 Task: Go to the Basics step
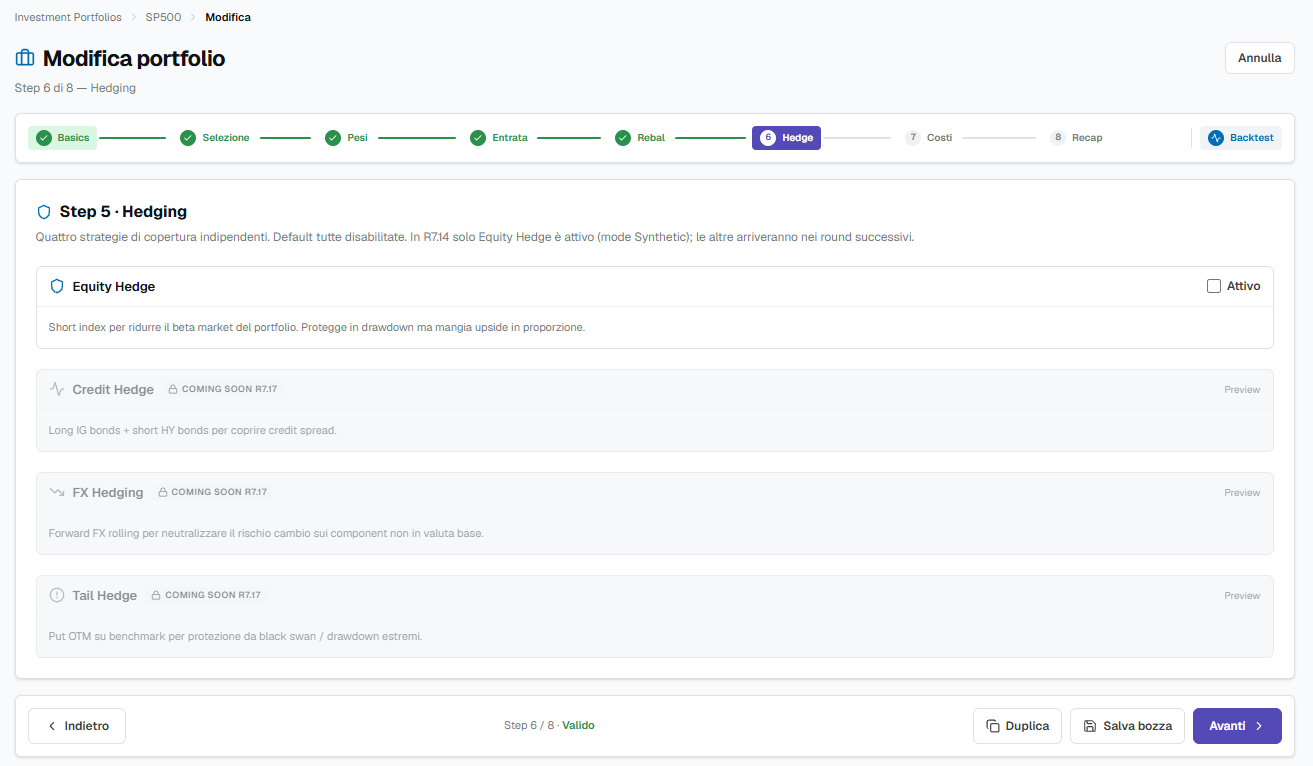pyautogui.click(x=62, y=138)
